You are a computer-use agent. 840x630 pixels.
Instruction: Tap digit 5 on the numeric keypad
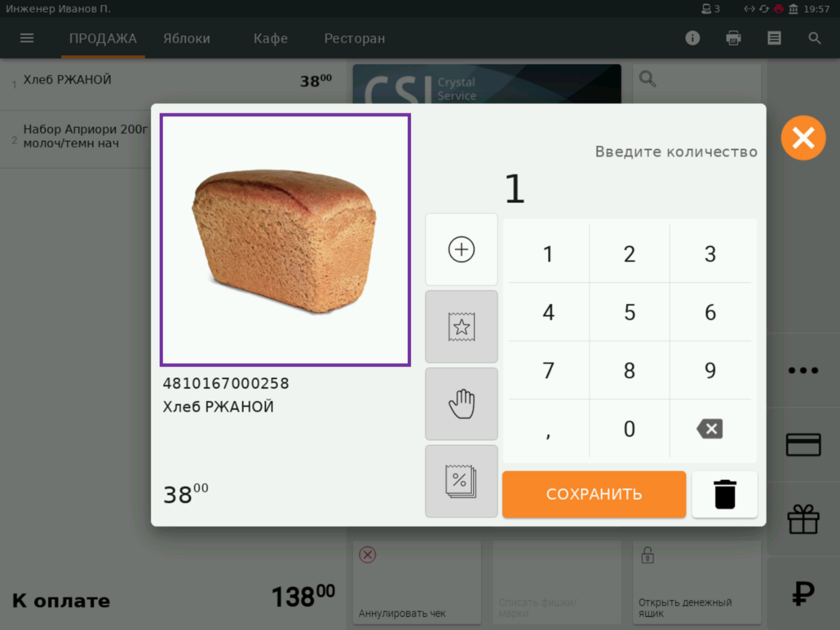629,312
